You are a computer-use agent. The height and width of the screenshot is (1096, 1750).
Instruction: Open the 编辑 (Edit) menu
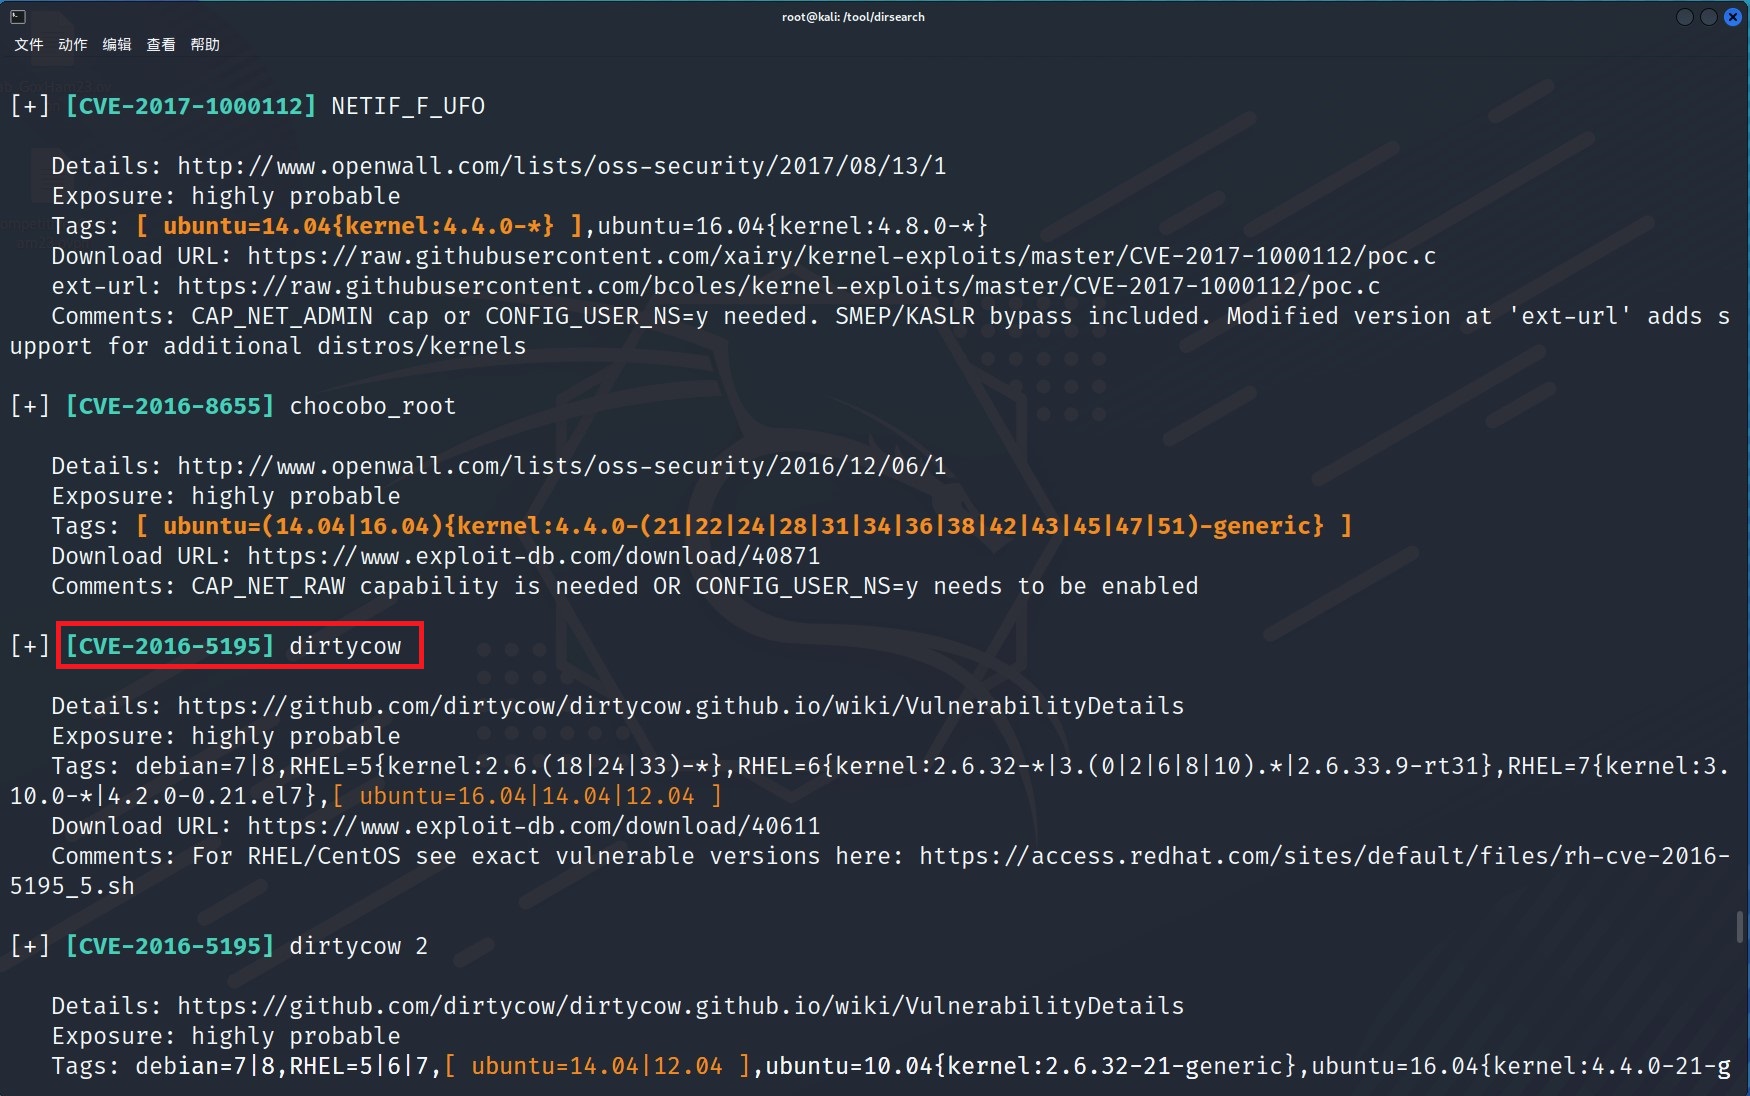tap(116, 44)
